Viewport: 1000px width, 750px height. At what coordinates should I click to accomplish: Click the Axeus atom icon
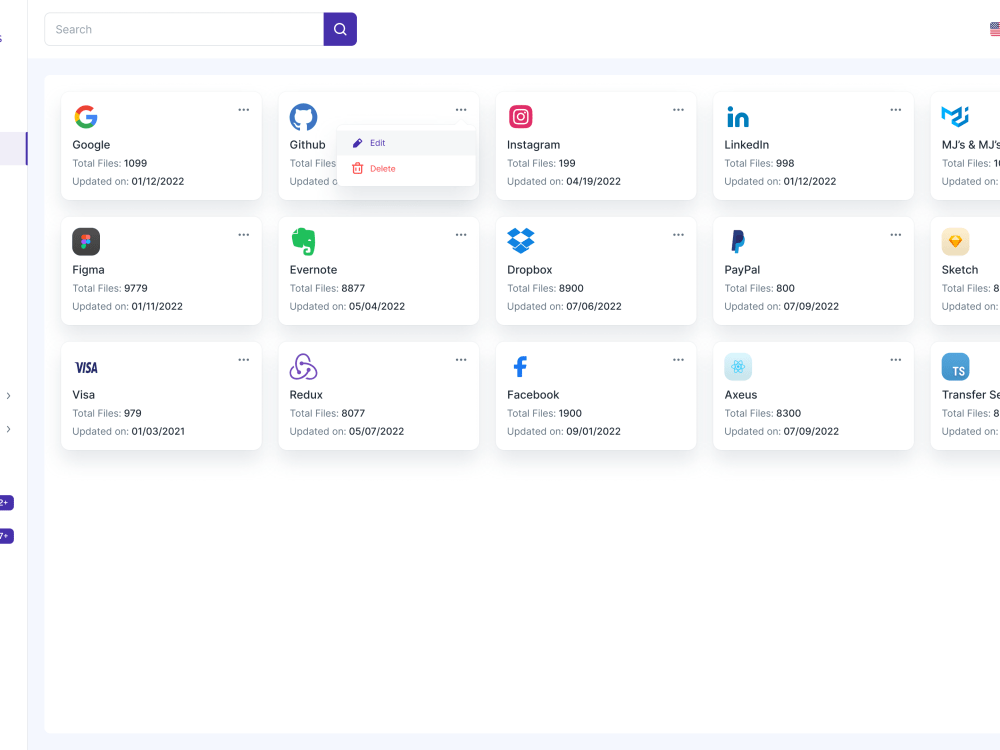point(738,367)
